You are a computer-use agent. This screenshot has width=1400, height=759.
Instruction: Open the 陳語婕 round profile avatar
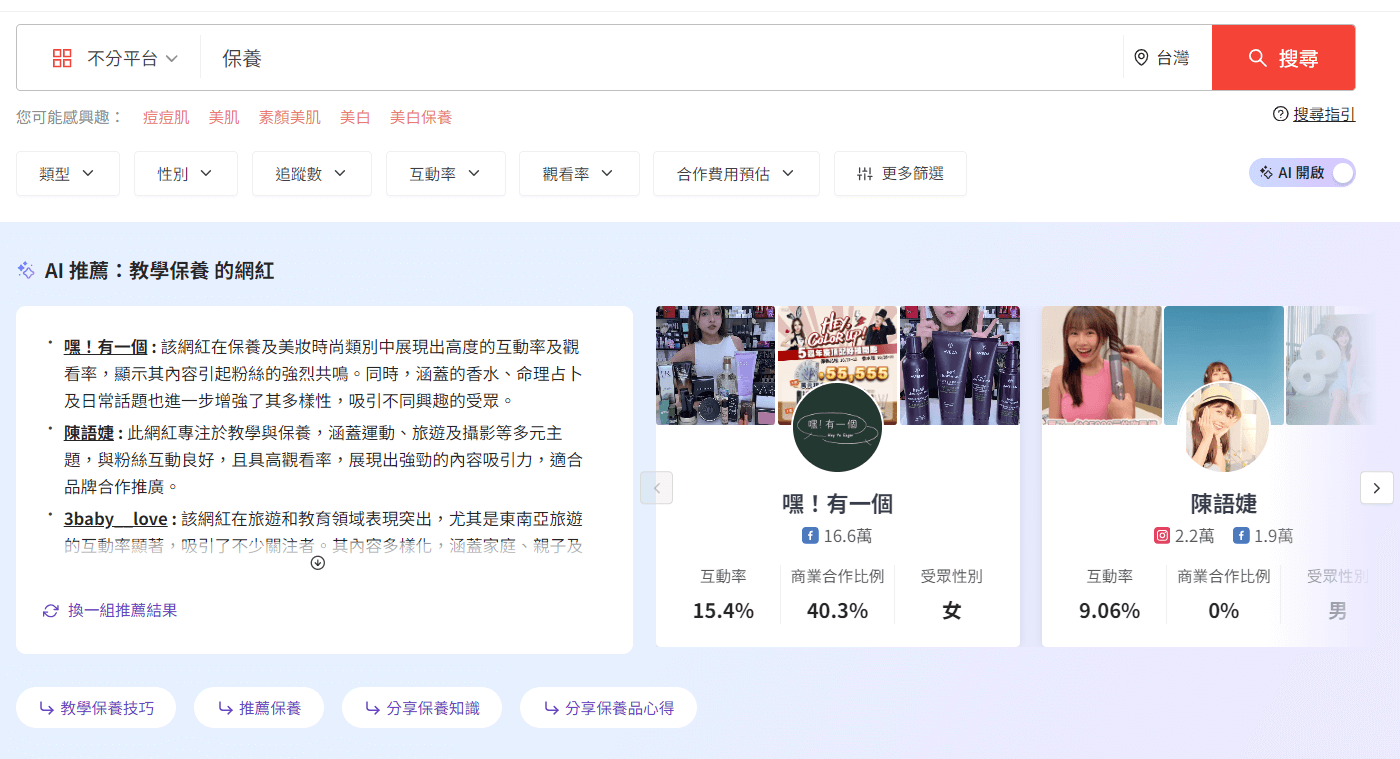tap(1224, 426)
